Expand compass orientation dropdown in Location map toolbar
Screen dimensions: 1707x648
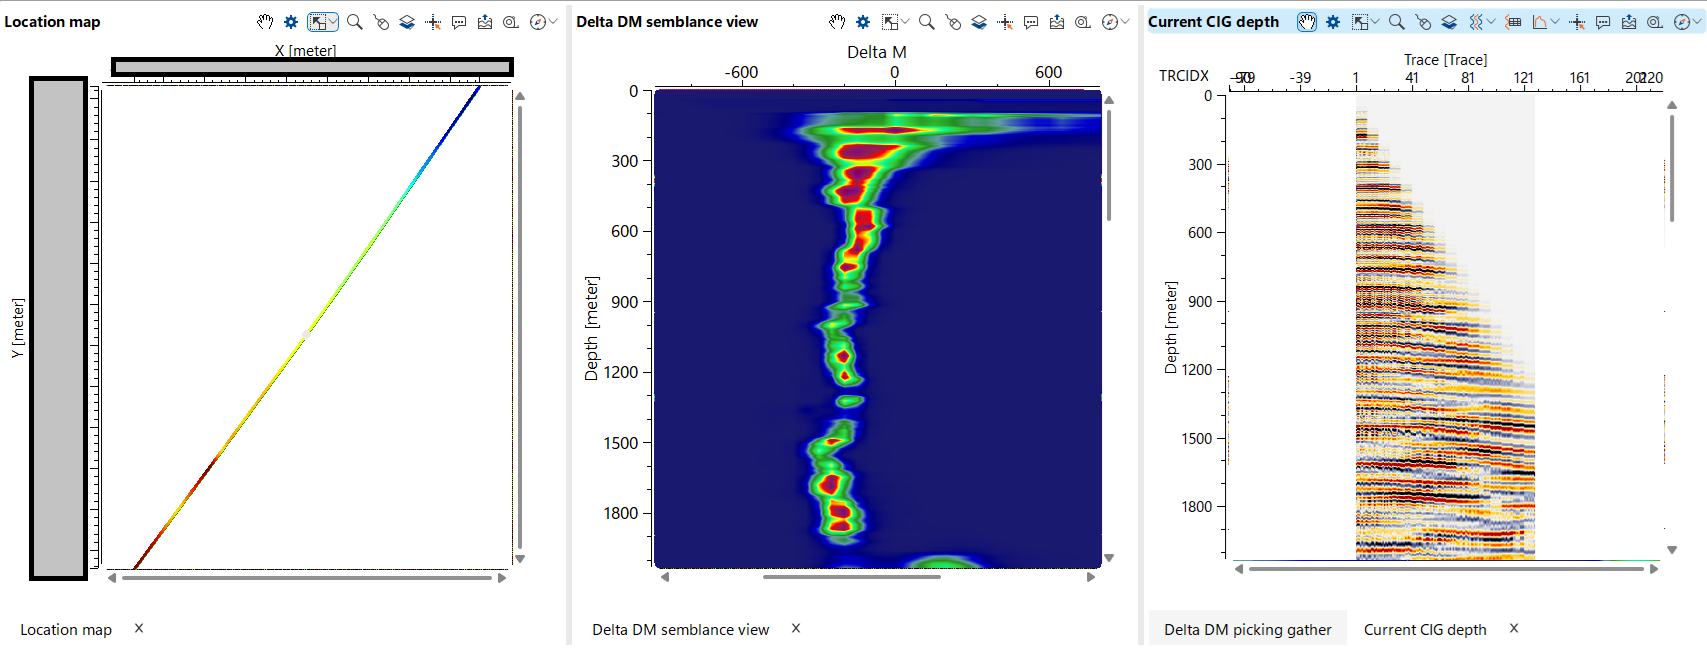click(552, 22)
